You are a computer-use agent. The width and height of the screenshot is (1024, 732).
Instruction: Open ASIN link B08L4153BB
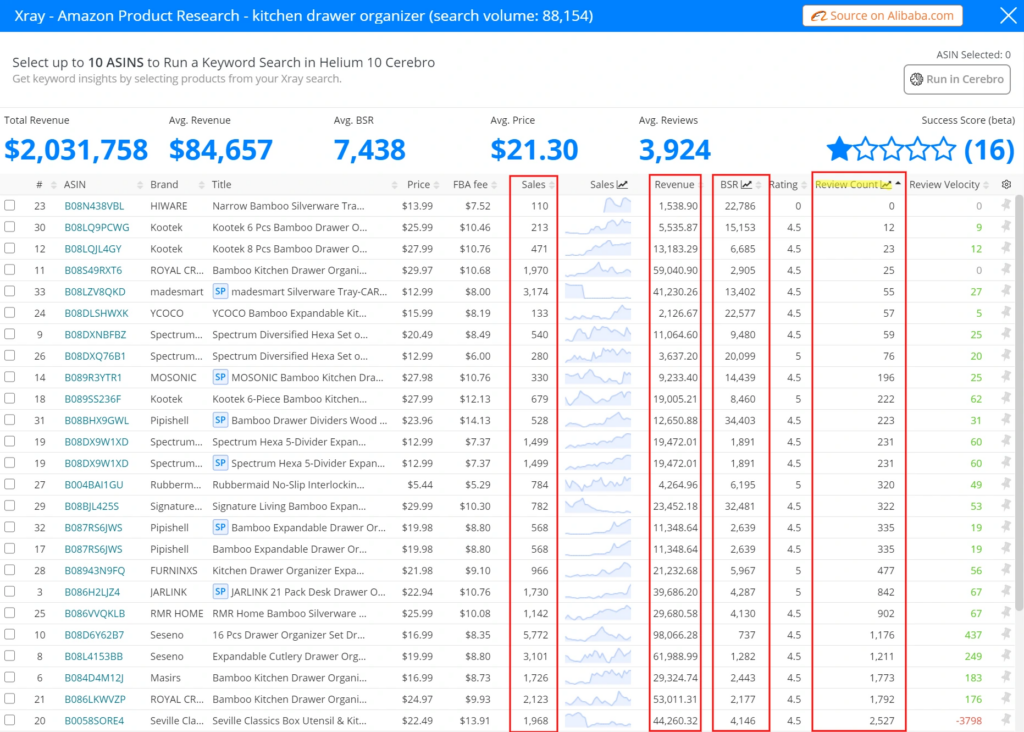(93, 656)
